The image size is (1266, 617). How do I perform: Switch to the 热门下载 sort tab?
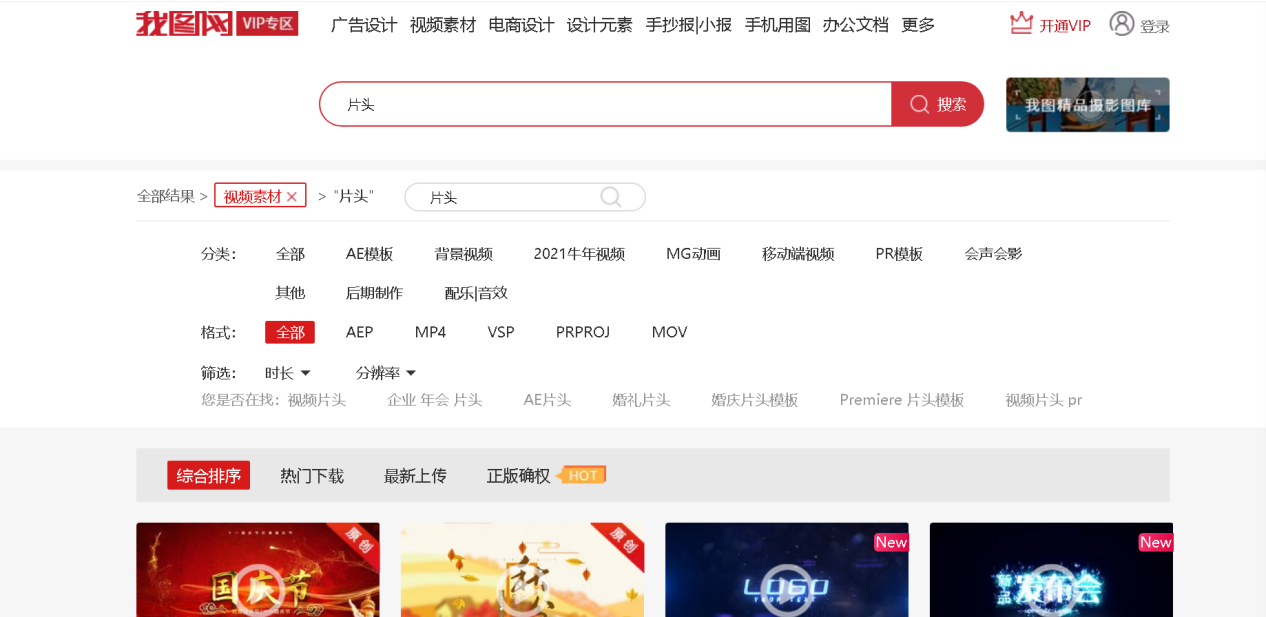(x=312, y=475)
